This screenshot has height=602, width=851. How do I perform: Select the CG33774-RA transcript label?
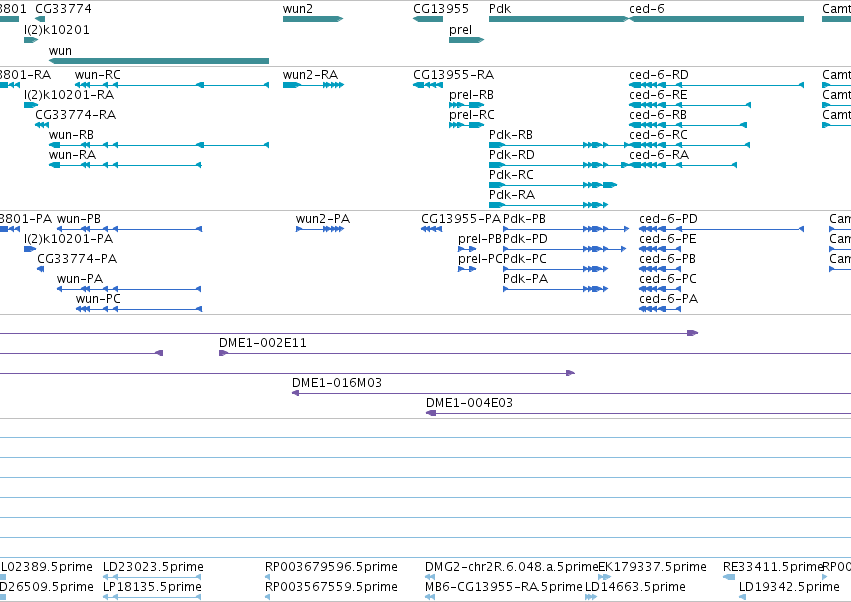coord(75,115)
